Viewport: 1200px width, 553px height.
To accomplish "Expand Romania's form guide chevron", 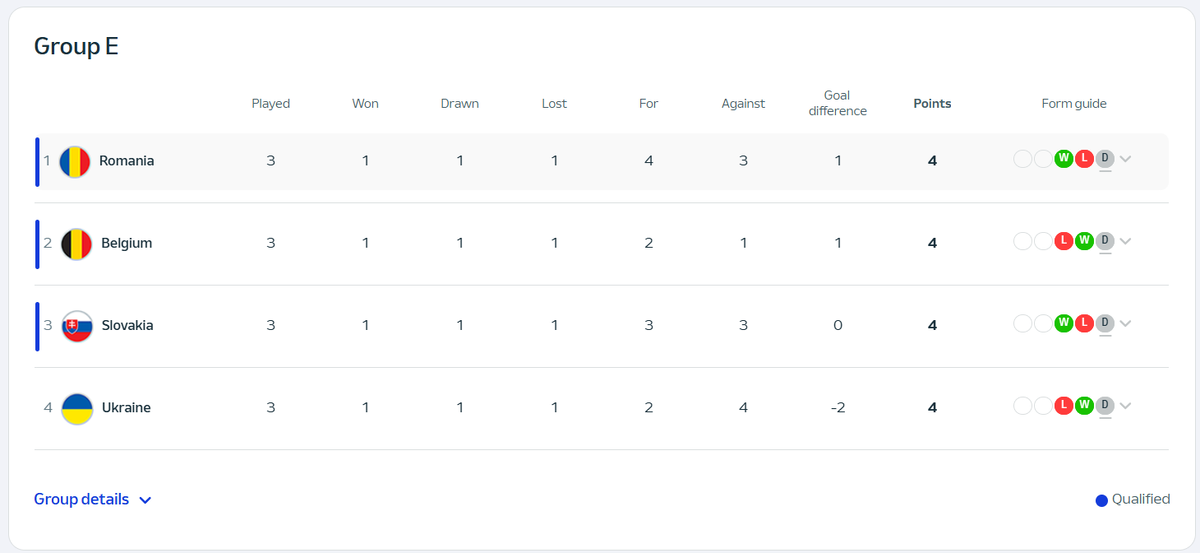I will point(1126,159).
